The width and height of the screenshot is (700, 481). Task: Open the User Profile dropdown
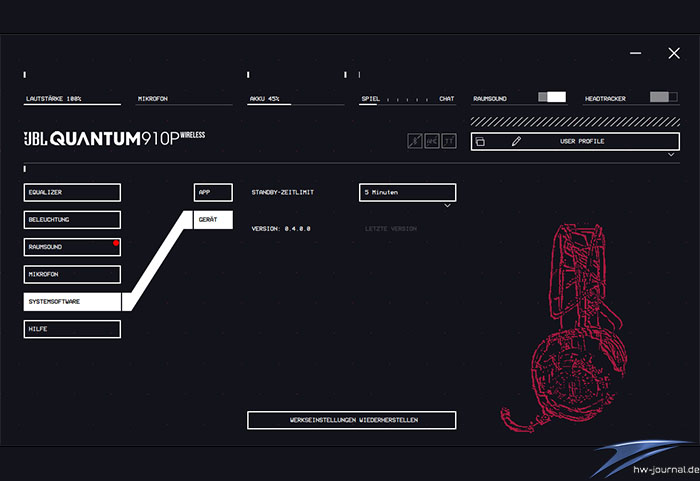[575, 142]
